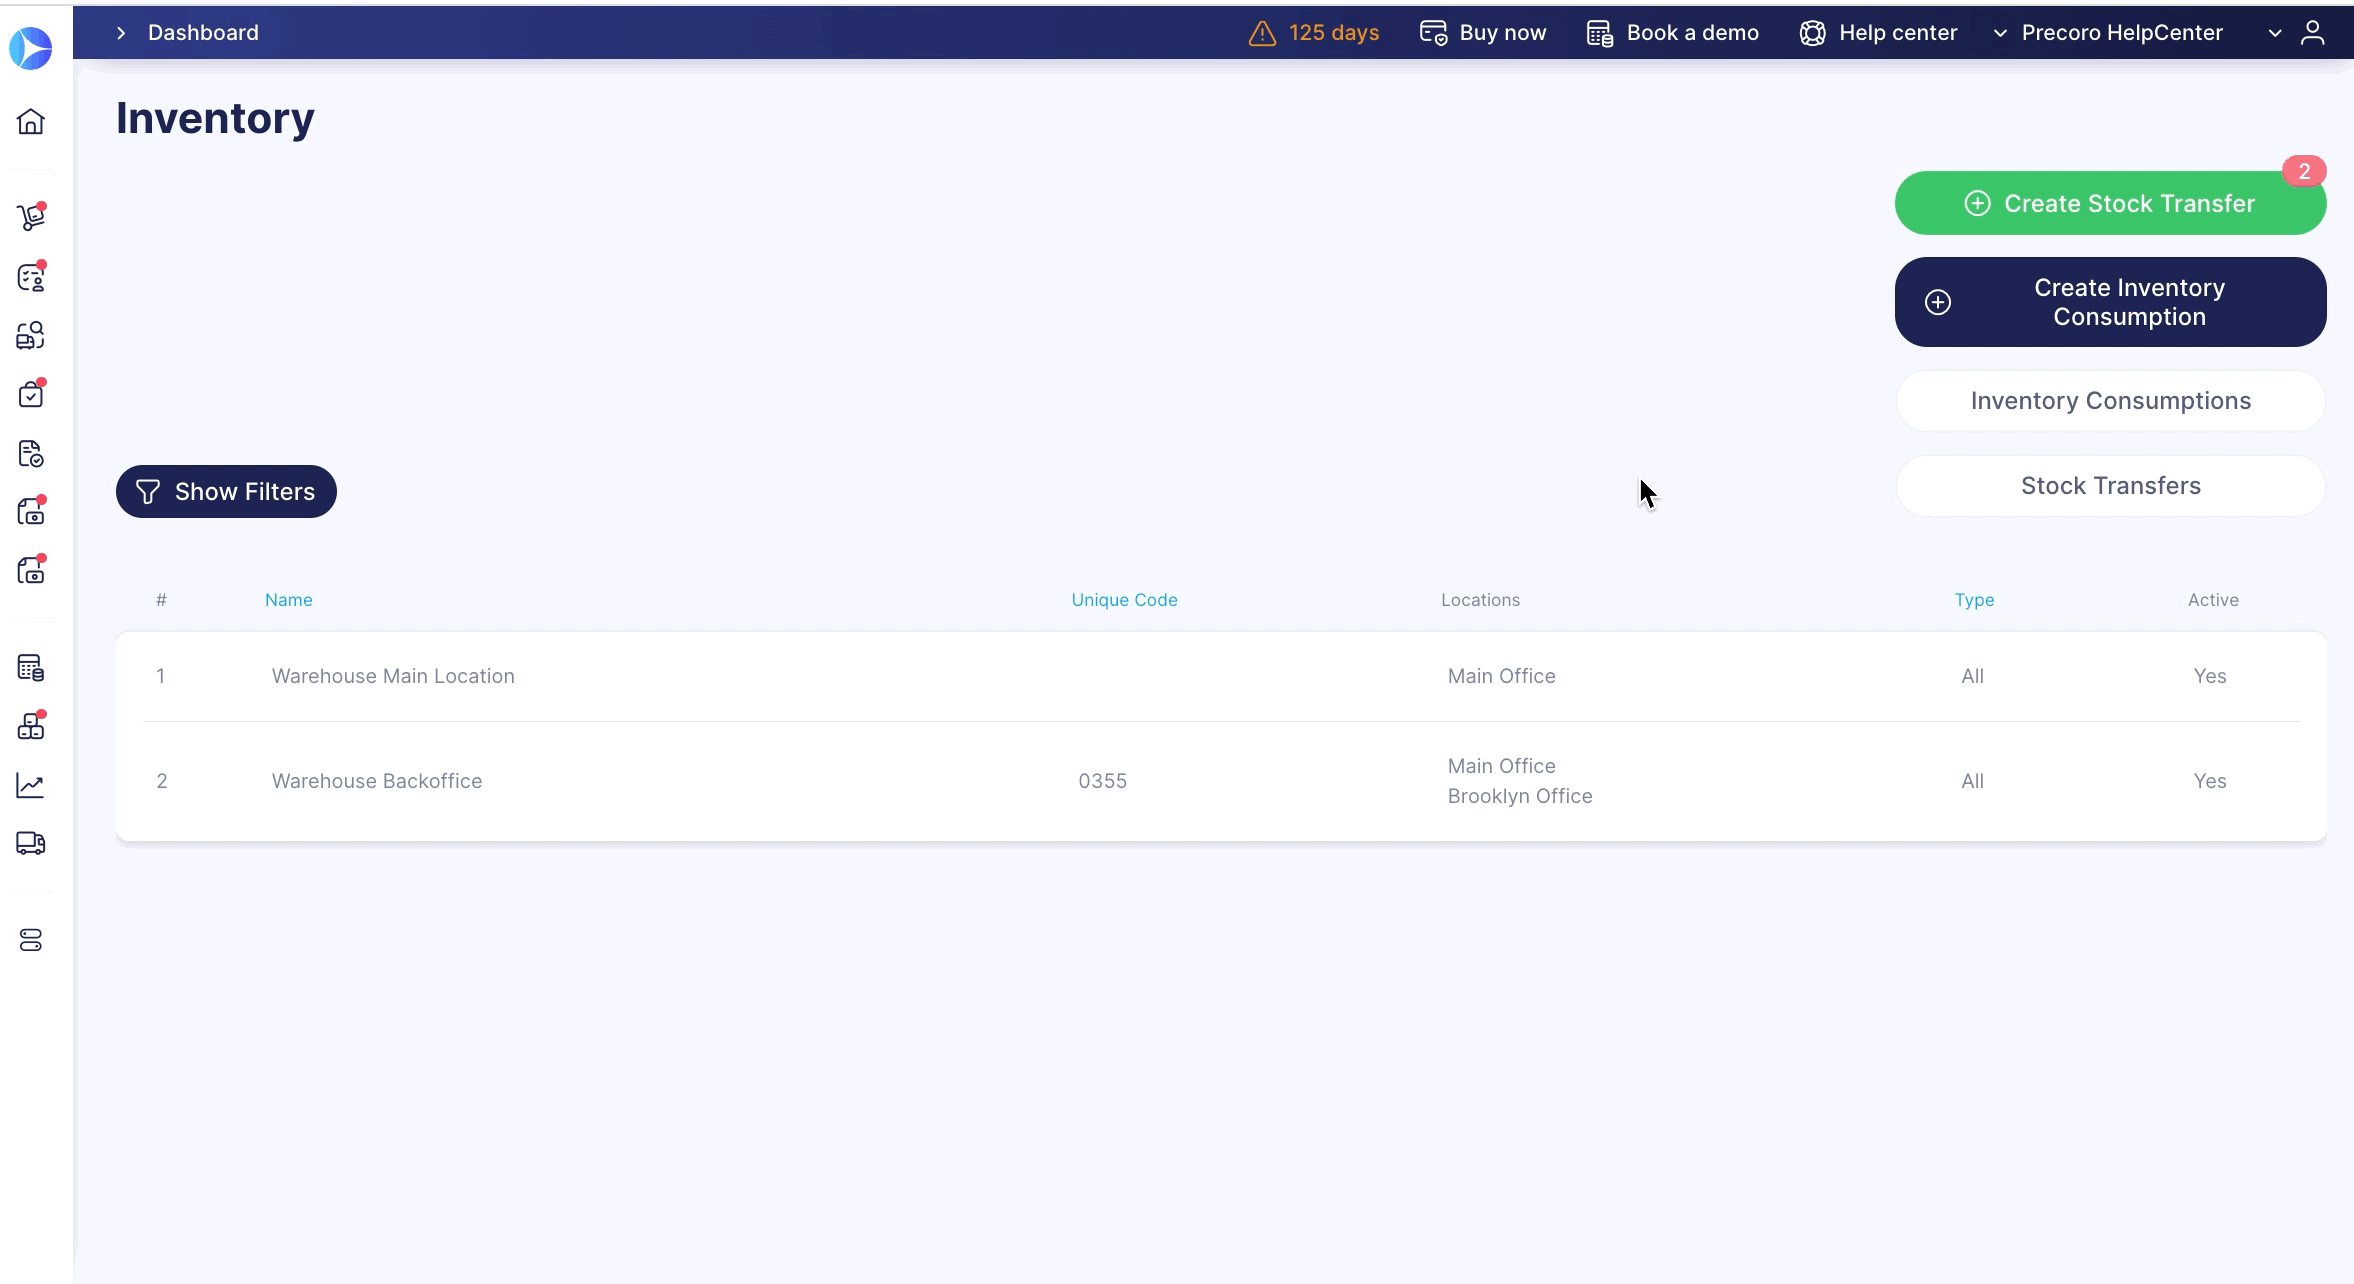The height and width of the screenshot is (1284, 2354).
Task: Sort table by Type column
Action: click(1974, 600)
